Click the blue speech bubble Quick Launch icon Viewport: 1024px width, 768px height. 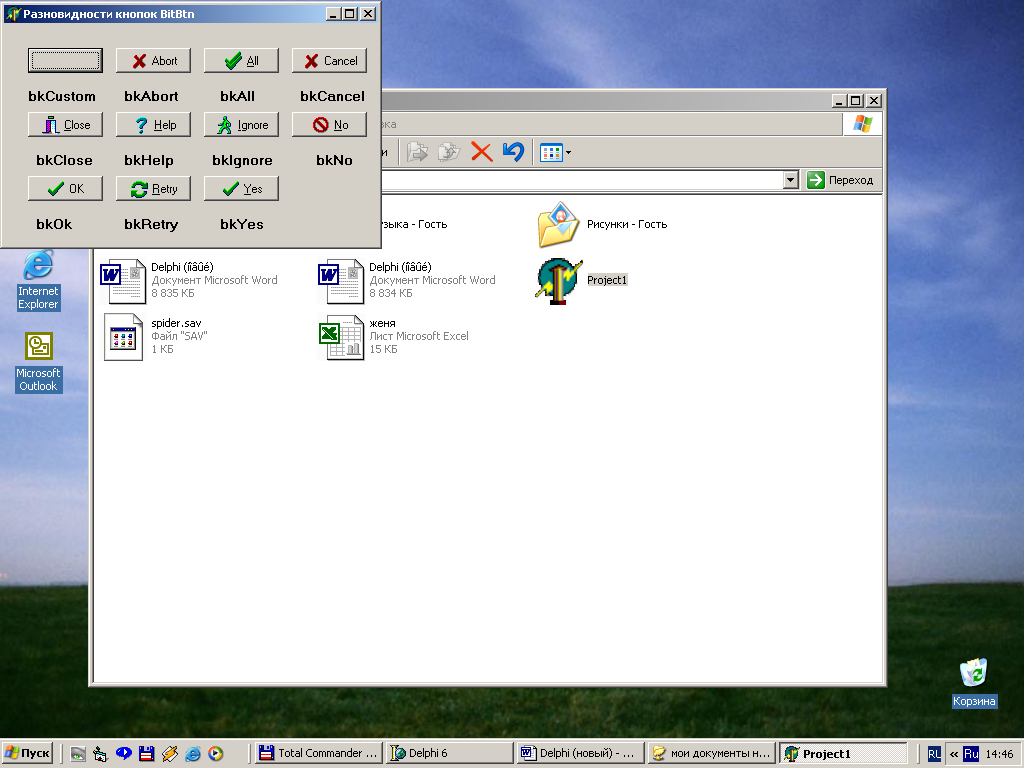(123, 754)
